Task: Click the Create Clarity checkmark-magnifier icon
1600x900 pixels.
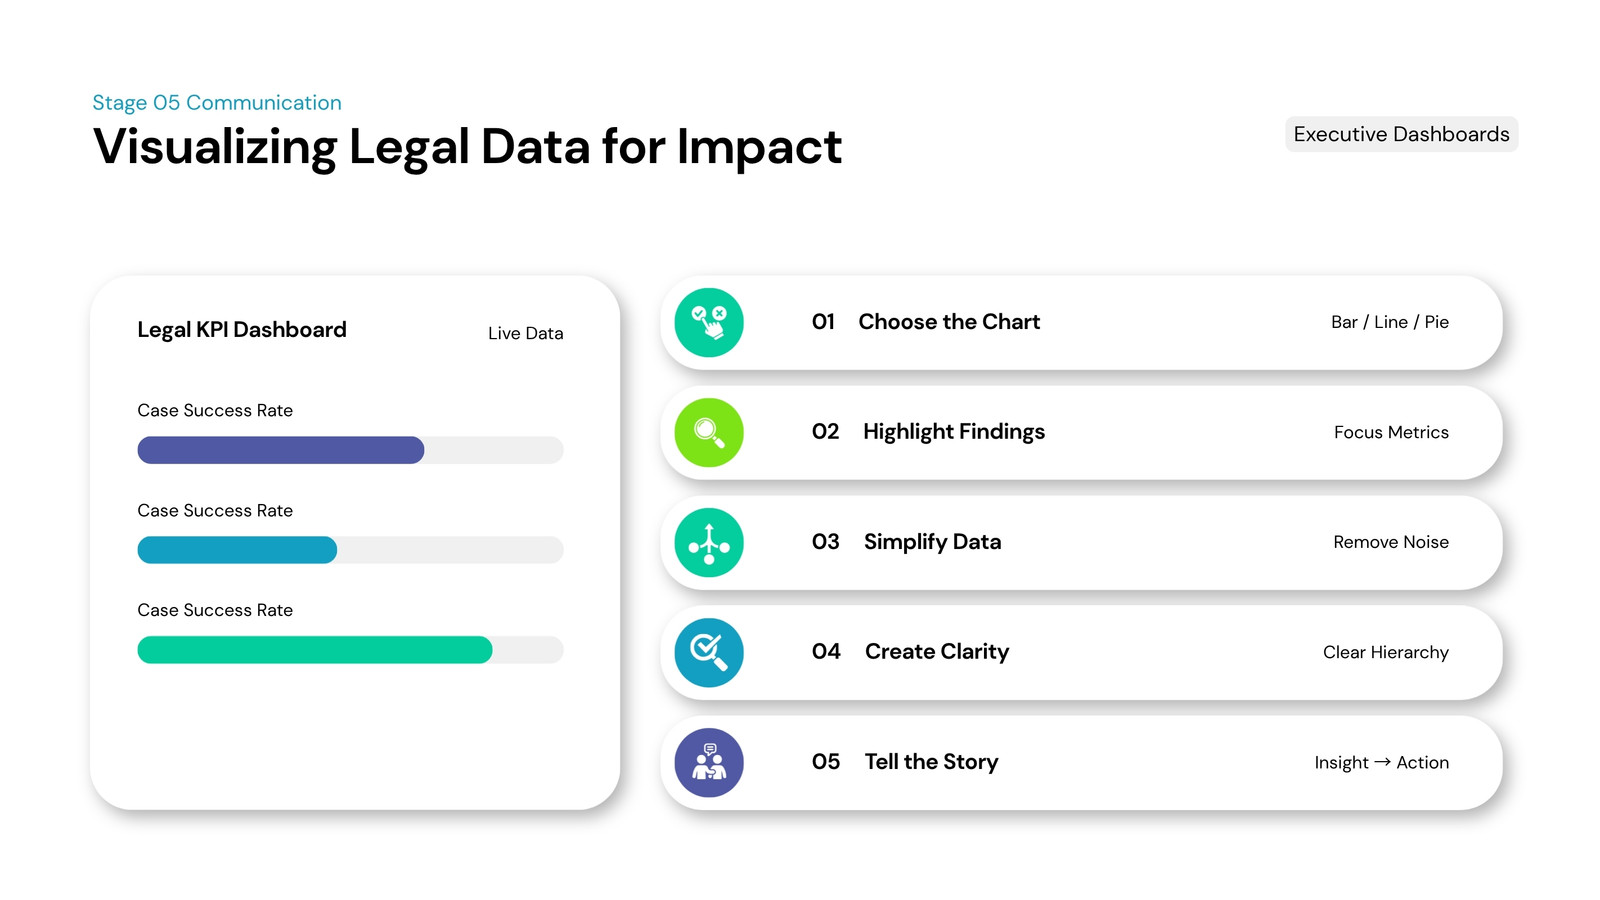Action: point(709,653)
